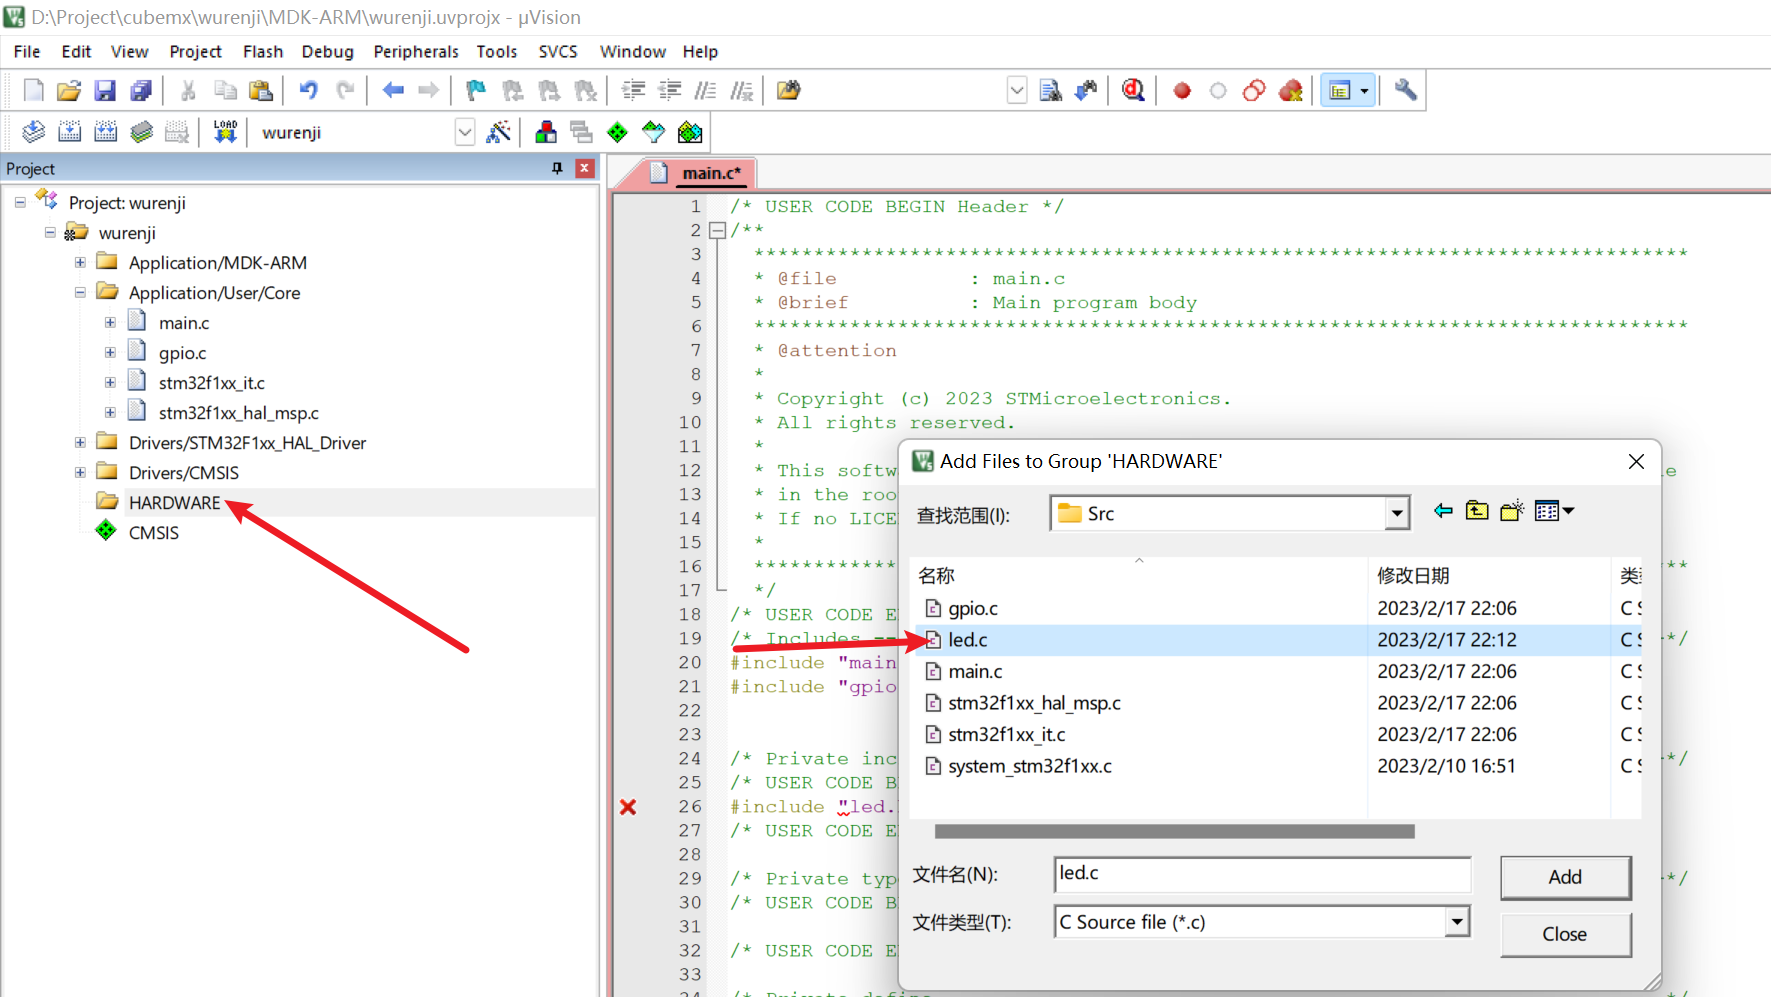
Task: Click the Find document icon beside search box
Action: [x=1050, y=90]
